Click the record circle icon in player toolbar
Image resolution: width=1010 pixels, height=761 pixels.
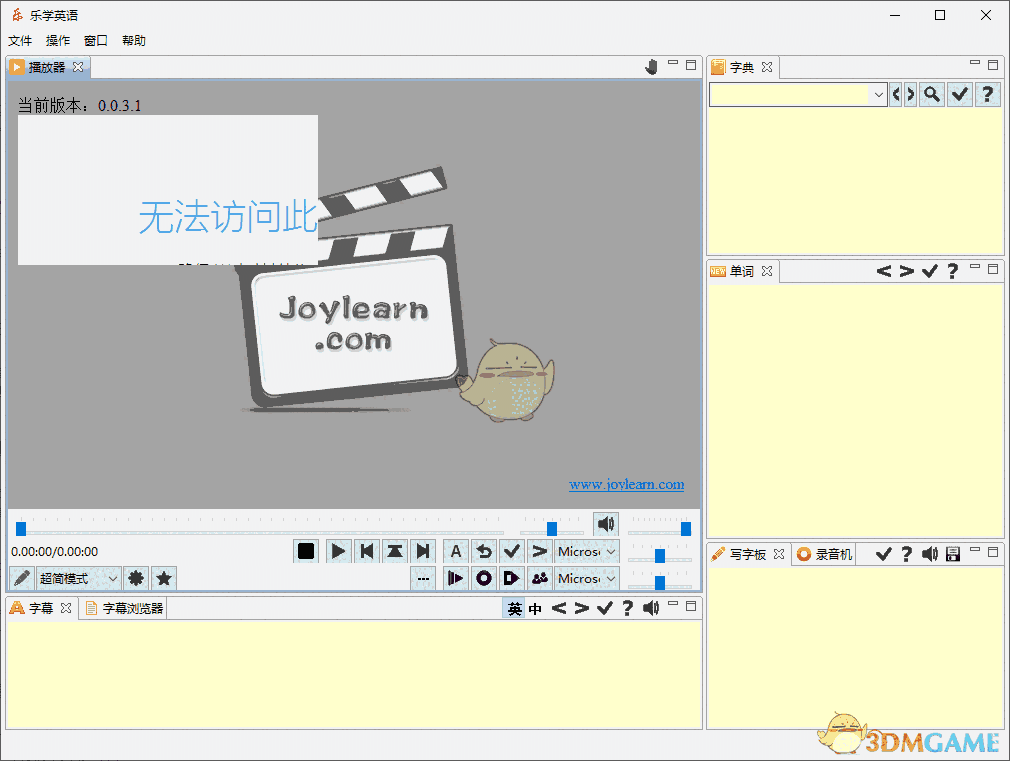[483, 578]
